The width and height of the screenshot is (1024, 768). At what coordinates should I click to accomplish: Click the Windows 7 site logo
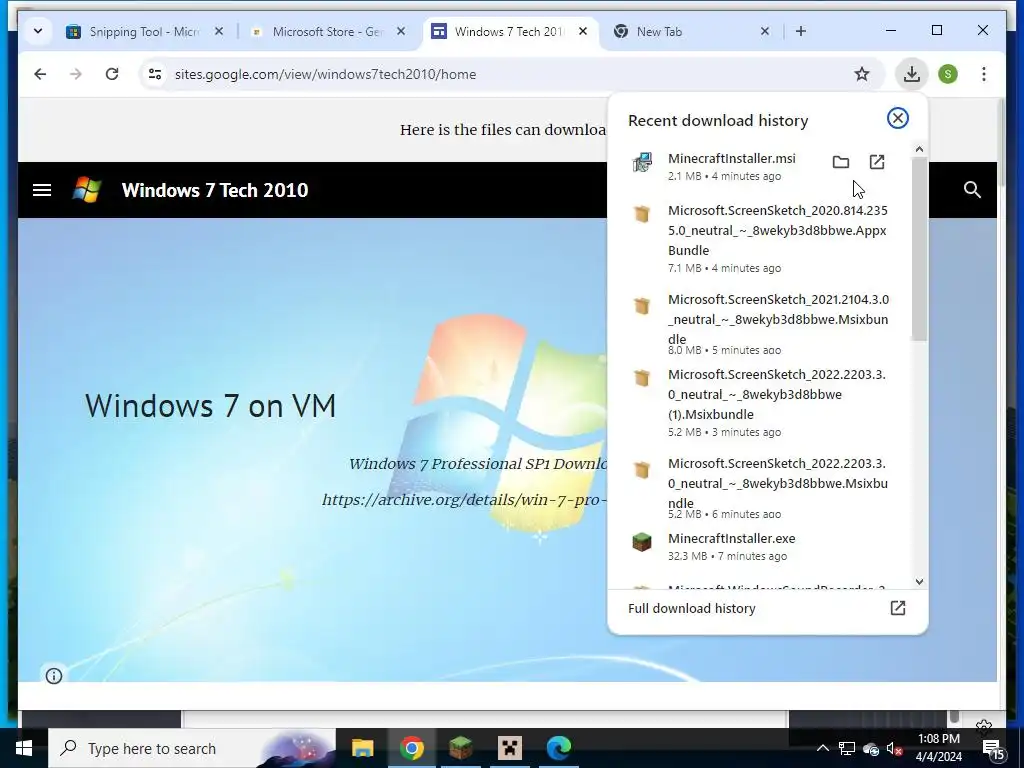tap(87, 189)
